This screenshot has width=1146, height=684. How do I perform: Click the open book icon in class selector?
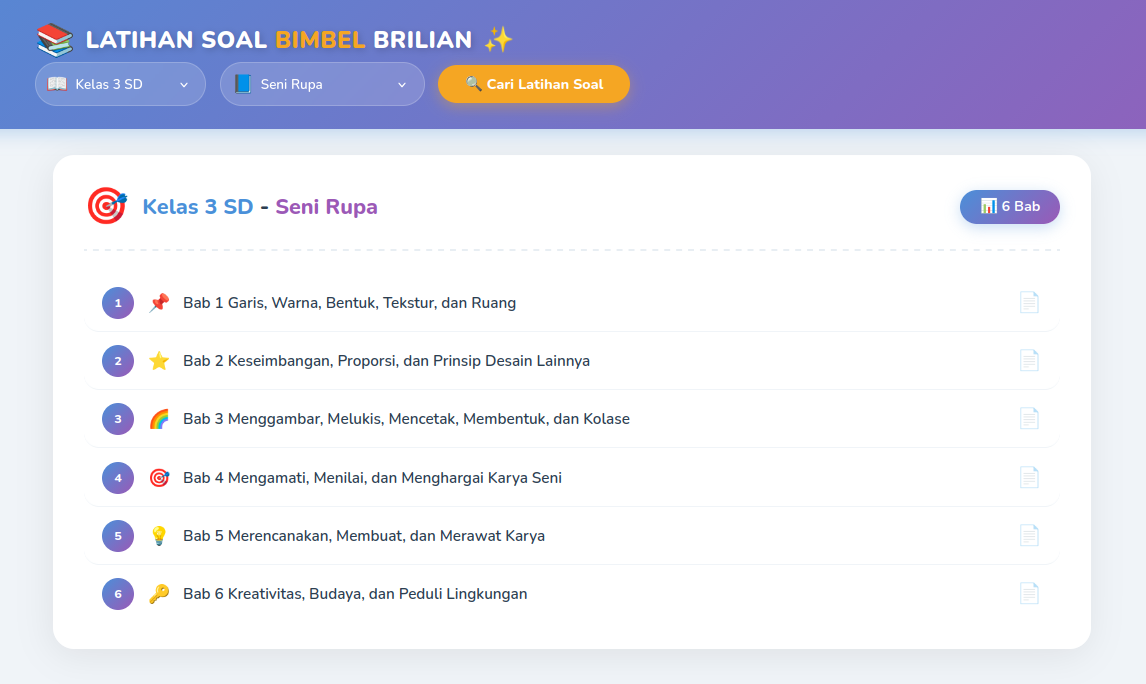57,84
